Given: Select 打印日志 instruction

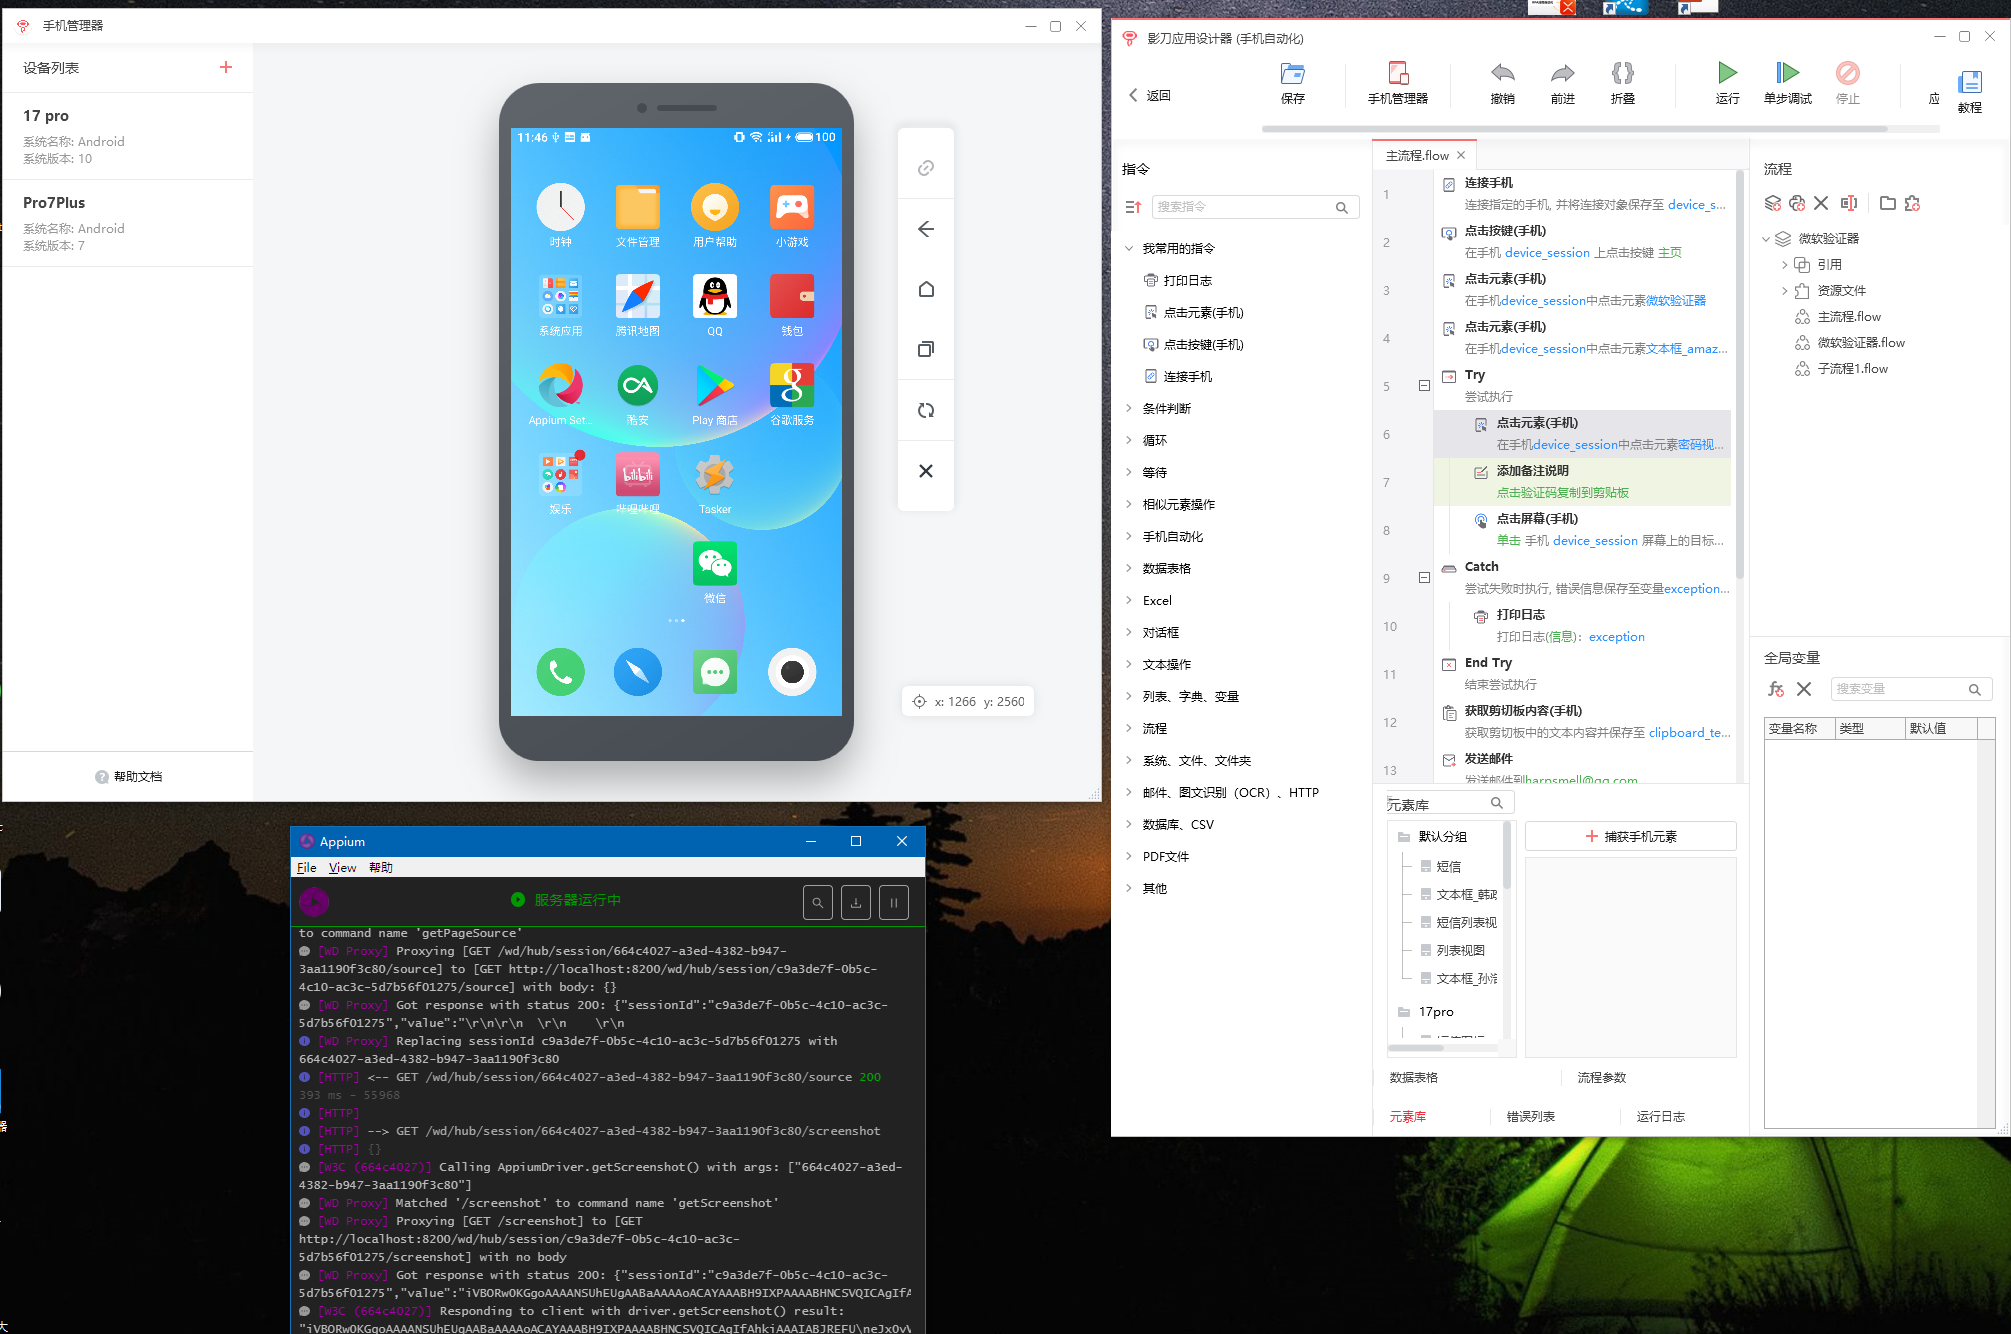Looking at the screenshot, I should [x=1187, y=280].
